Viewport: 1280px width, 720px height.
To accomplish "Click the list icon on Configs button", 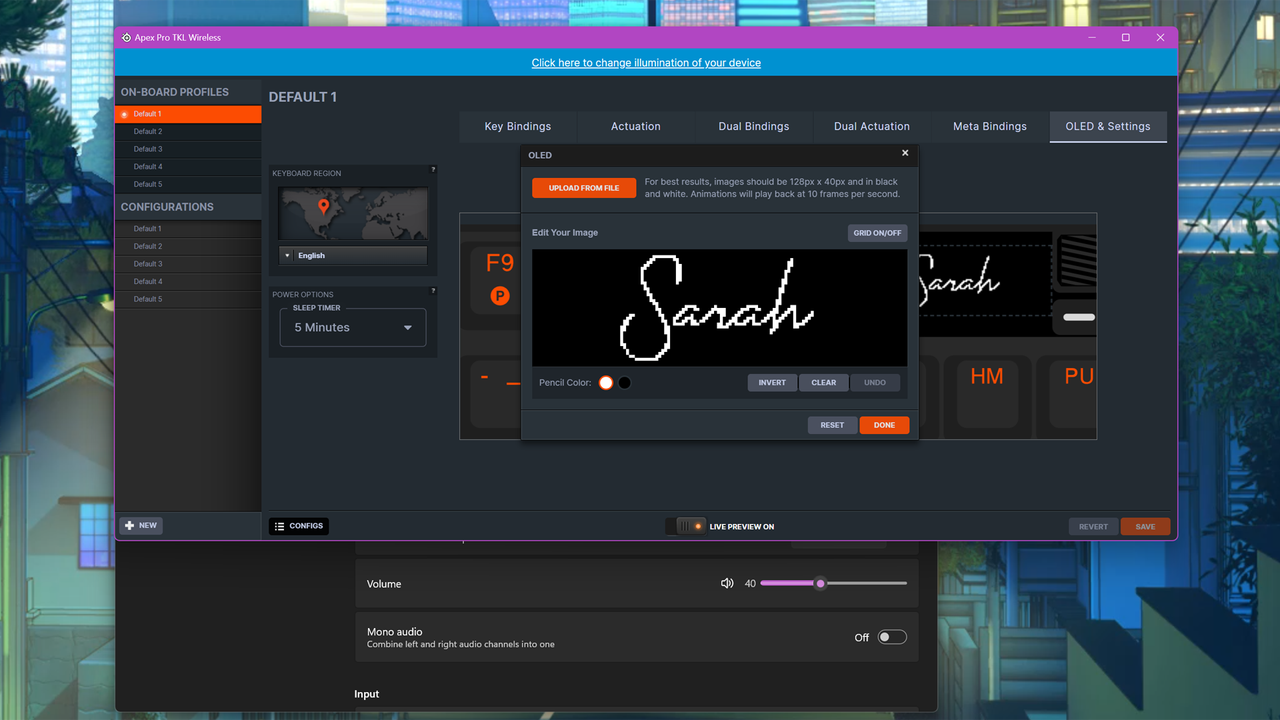I will 280,526.
